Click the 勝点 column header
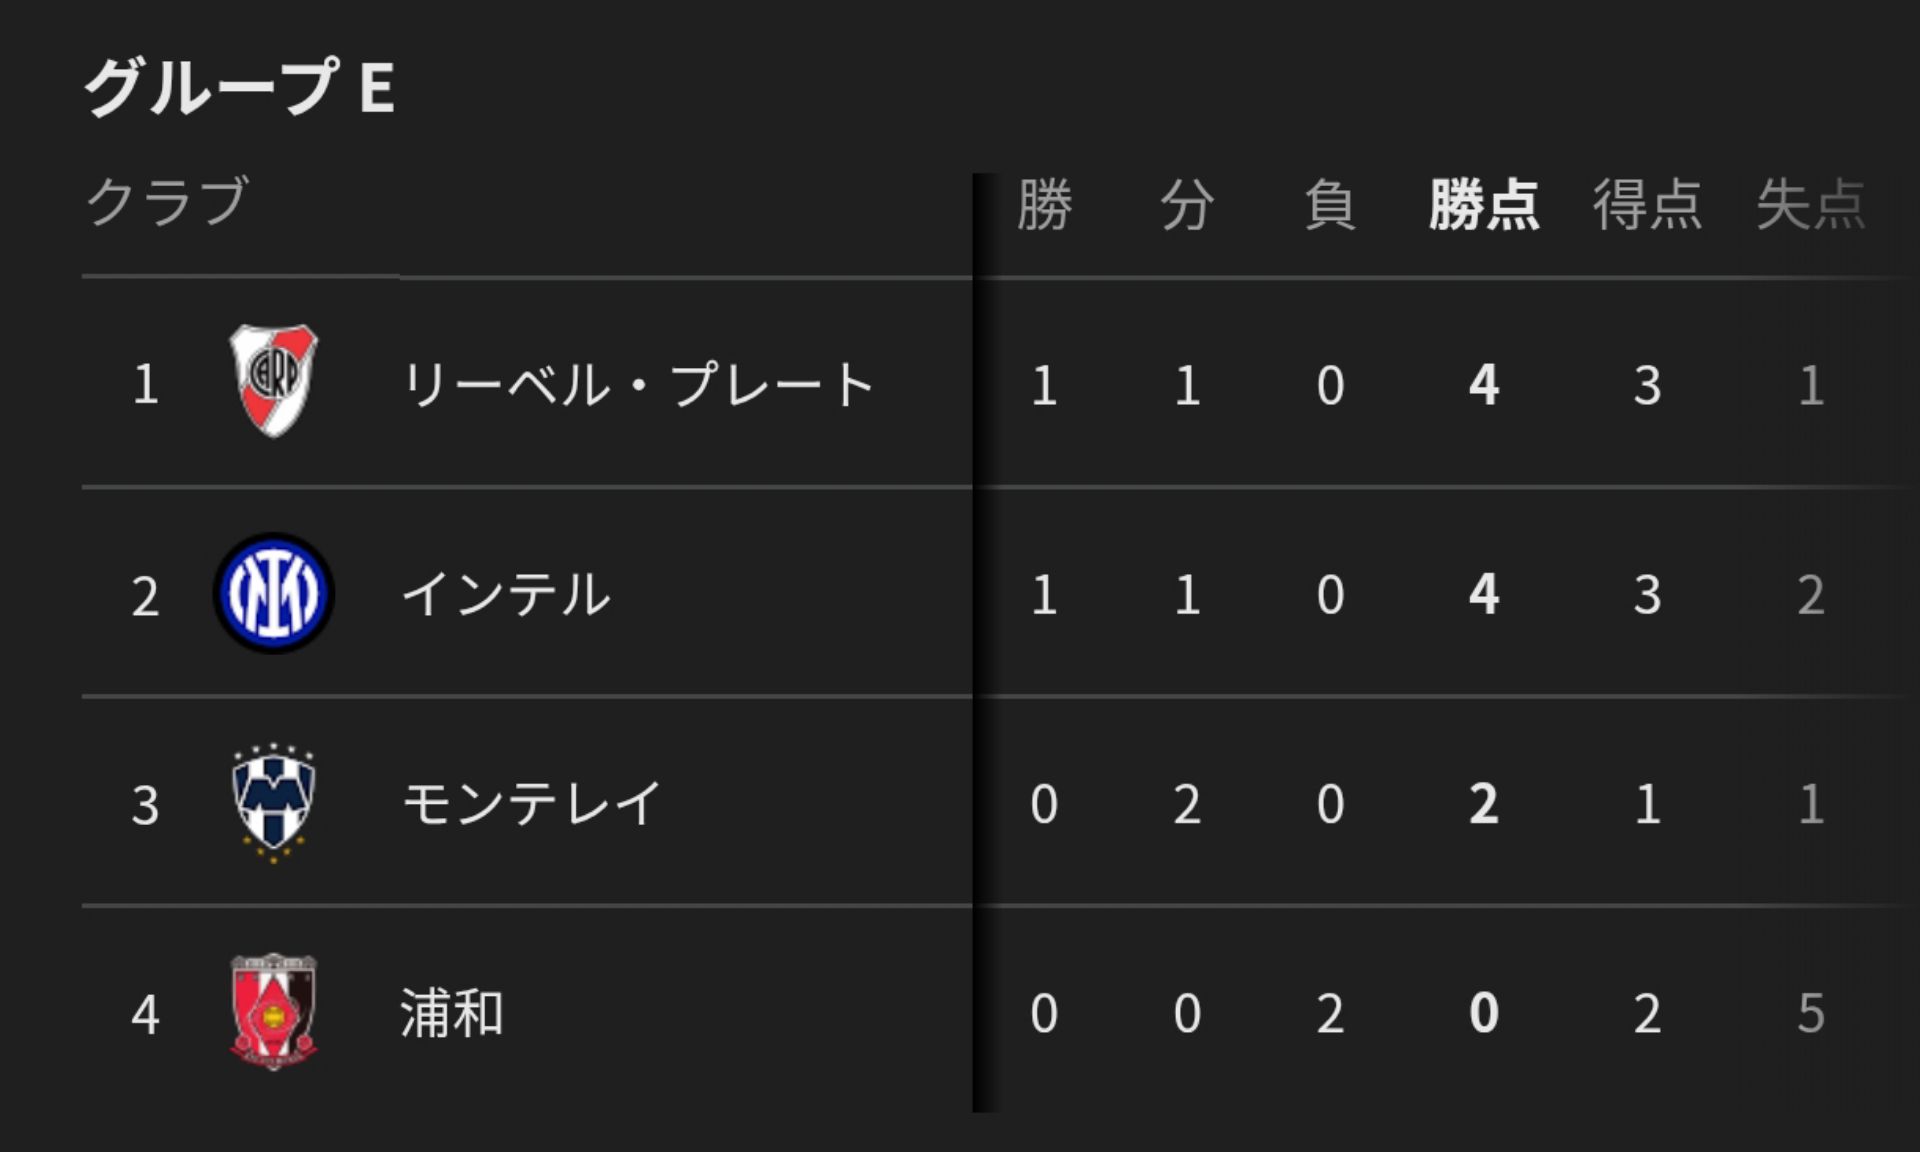This screenshot has width=1920, height=1152. [x=1483, y=205]
